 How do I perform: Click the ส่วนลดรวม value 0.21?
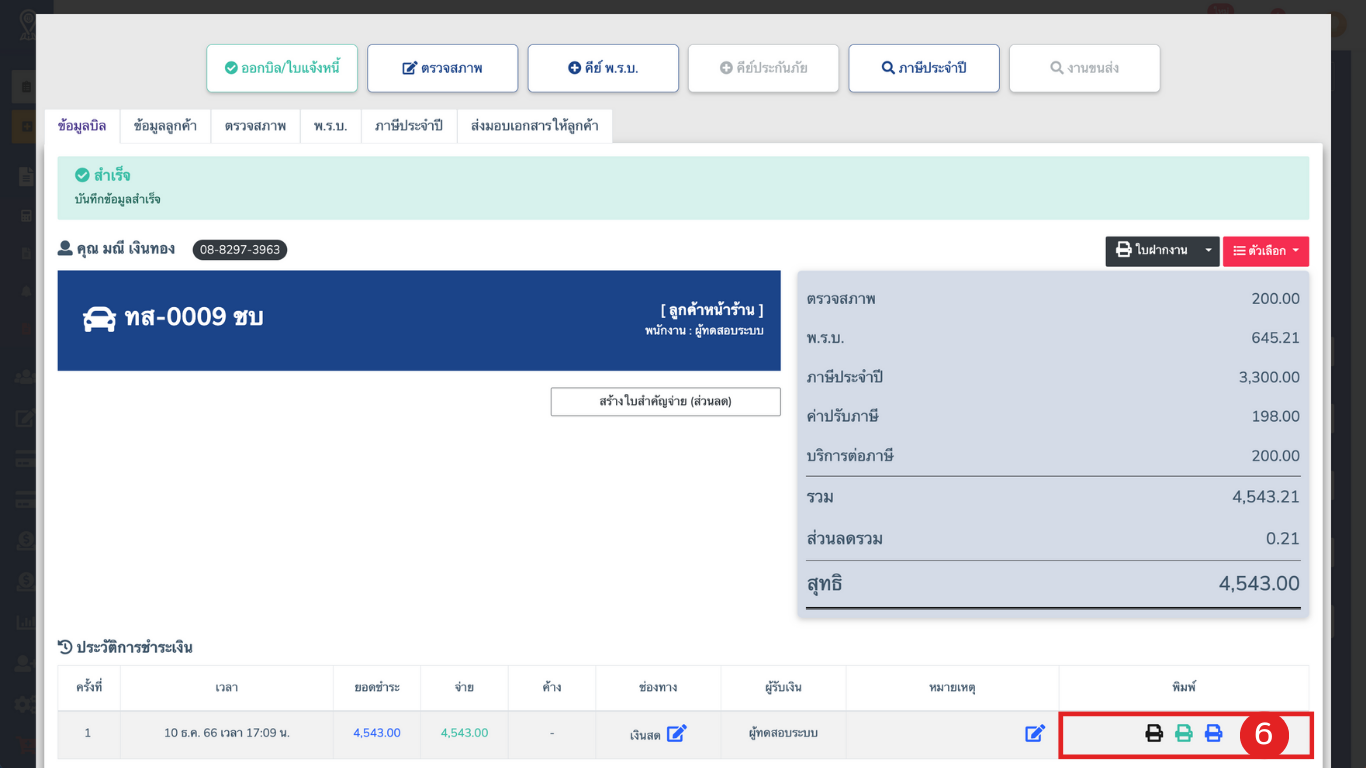click(x=1283, y=539)
